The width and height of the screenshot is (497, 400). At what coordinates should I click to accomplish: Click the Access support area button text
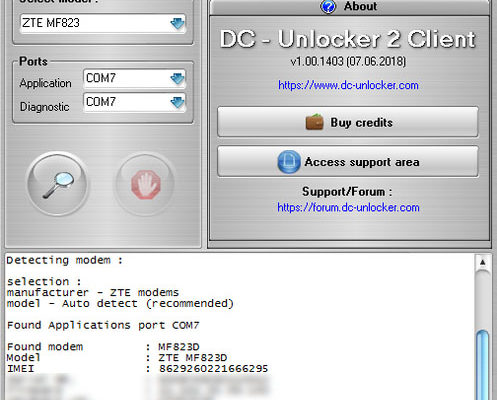(362, 162)
